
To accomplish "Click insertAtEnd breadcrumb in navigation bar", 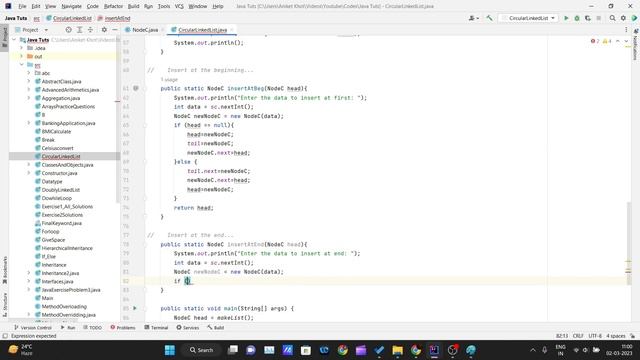I will point(114,18).
